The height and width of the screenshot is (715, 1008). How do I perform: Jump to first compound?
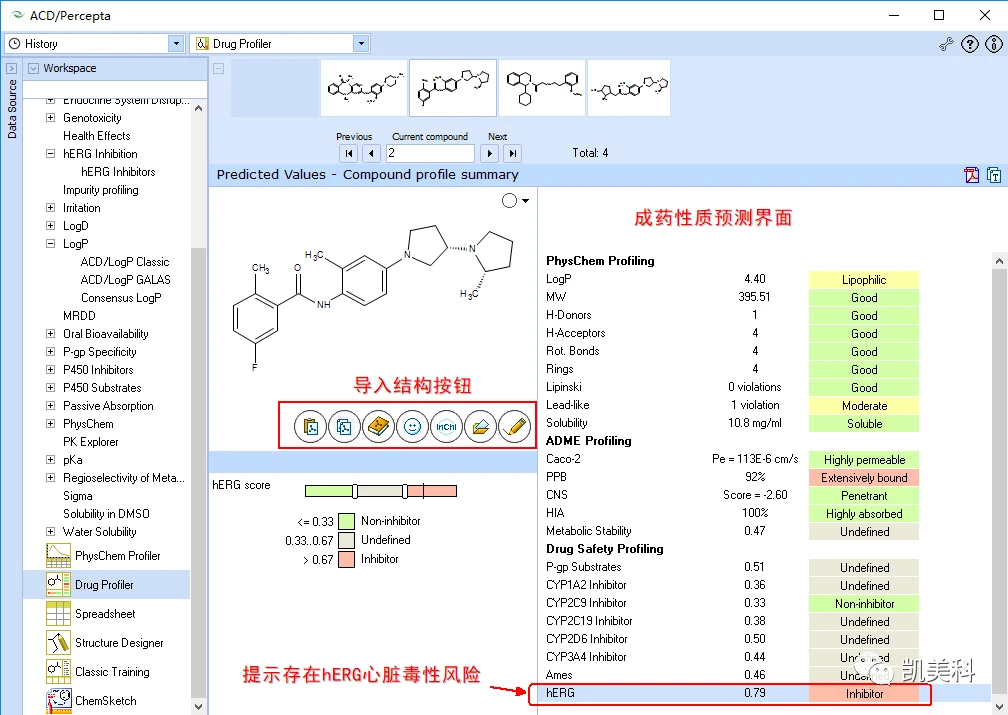348,153
